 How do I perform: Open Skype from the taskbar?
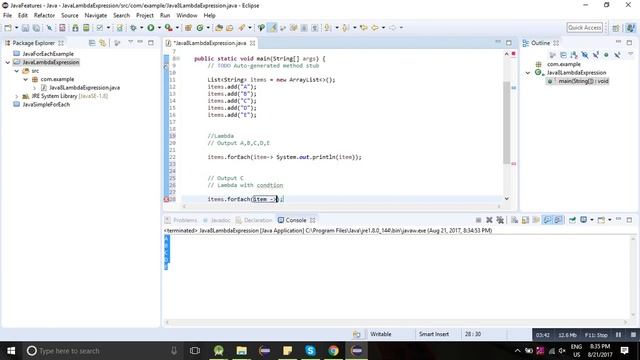pyautogui.click(x=310, y=351)
